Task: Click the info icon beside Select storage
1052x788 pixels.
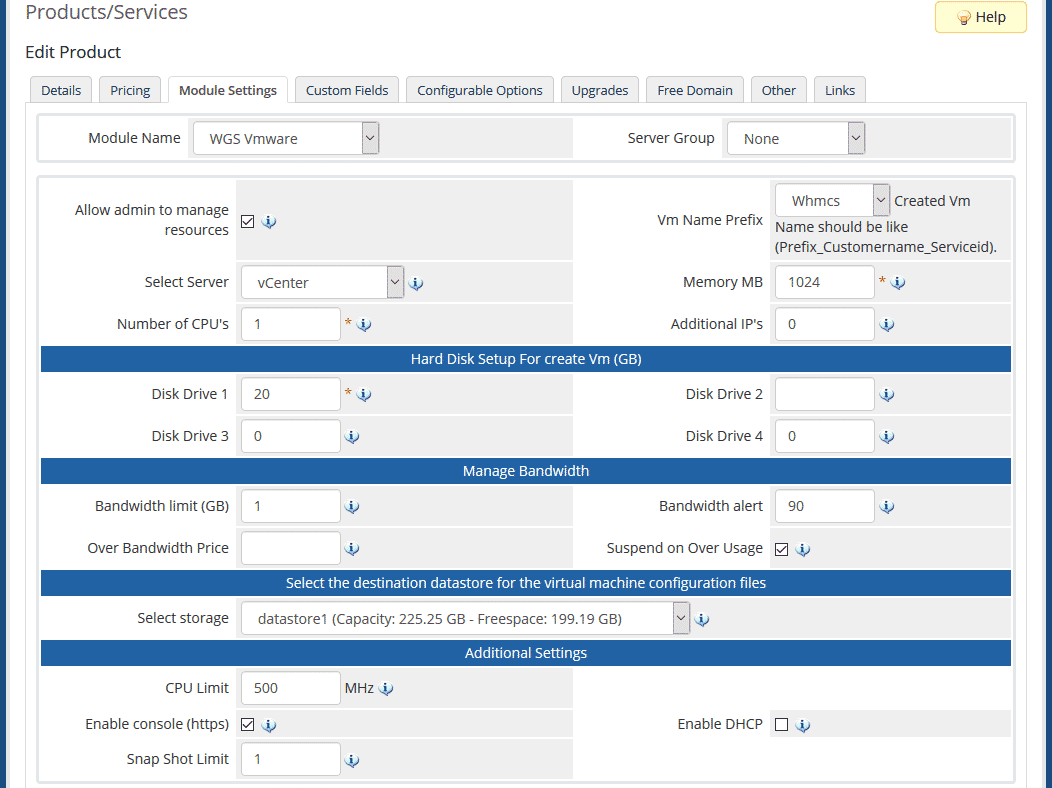Action: [702, 618]
